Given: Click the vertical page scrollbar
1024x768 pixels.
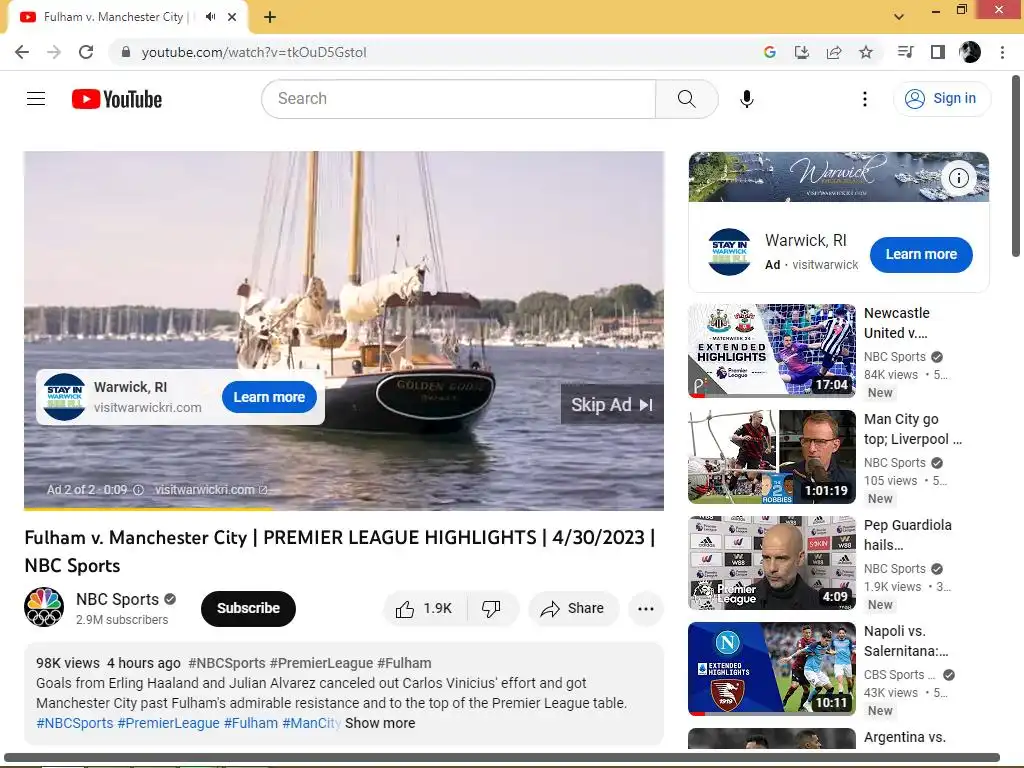Looking at the screenshot, I should point(1016,166).
